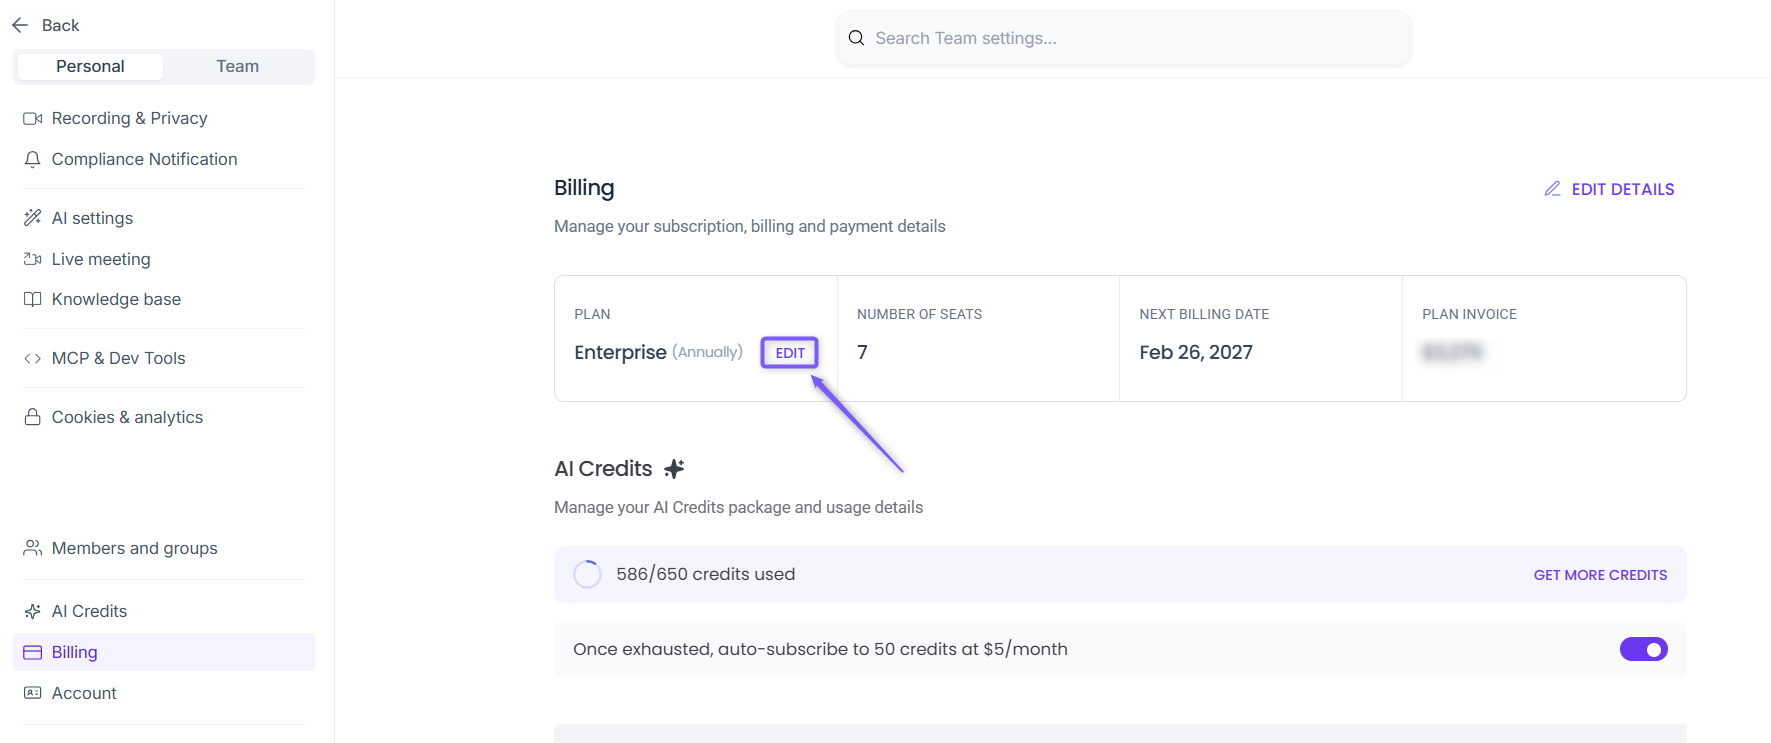Click the search magnifier icon
This screenshot has height=743, width=1771.
tap(856, 38)
